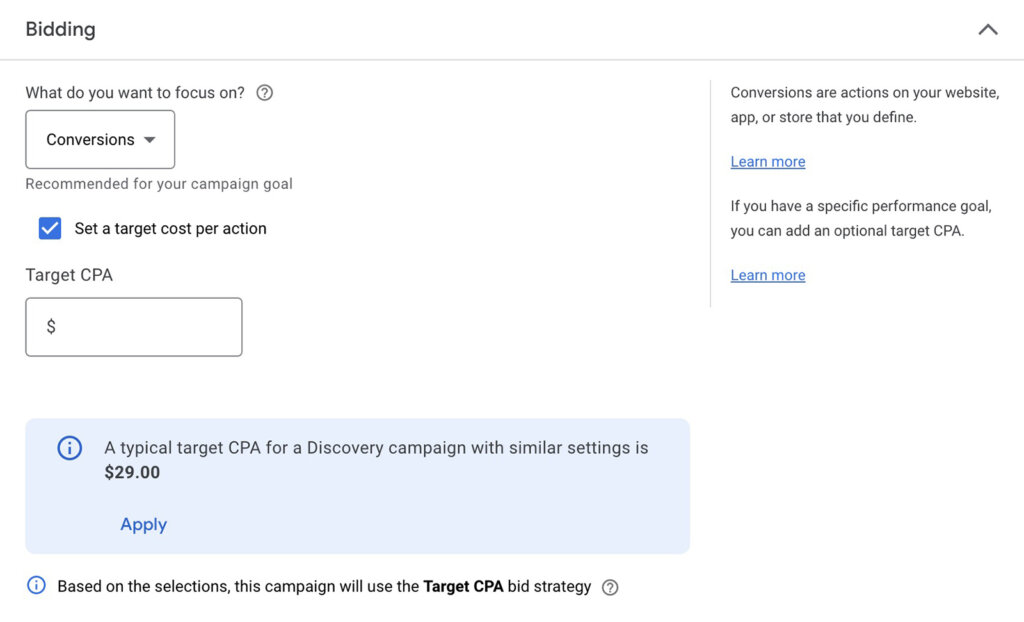
Task: Open the help tooltip for Target CPA bid strategy
Action: tap(610, 586)
